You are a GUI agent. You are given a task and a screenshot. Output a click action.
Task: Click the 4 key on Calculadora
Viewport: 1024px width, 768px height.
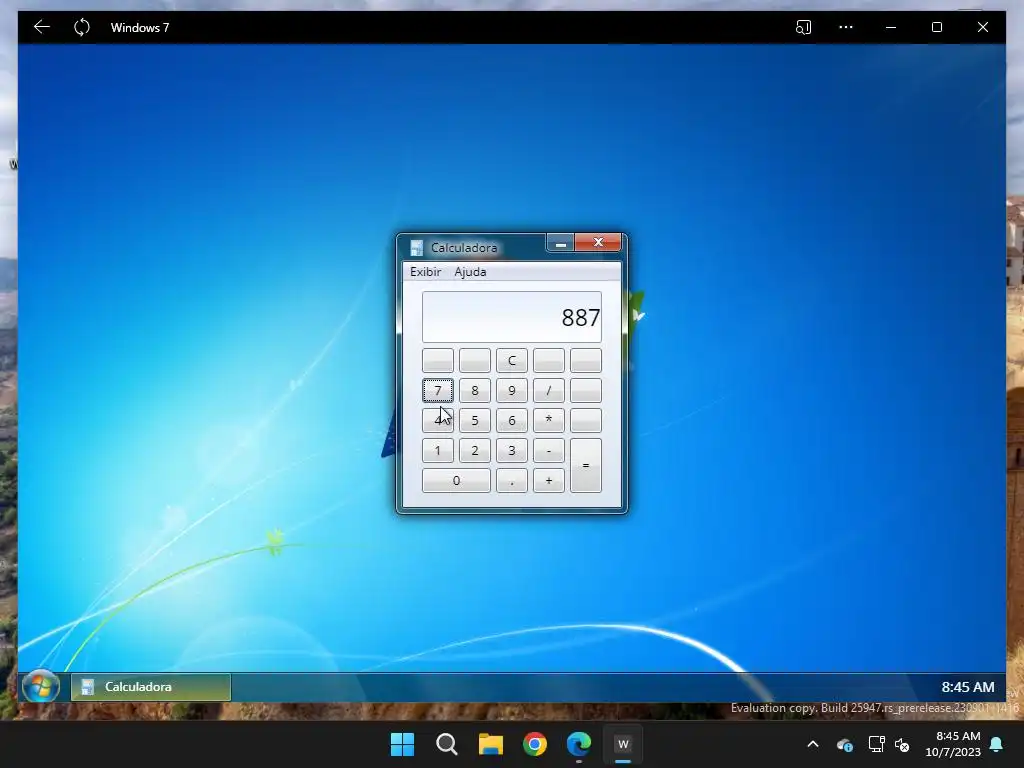click(438, 421)
